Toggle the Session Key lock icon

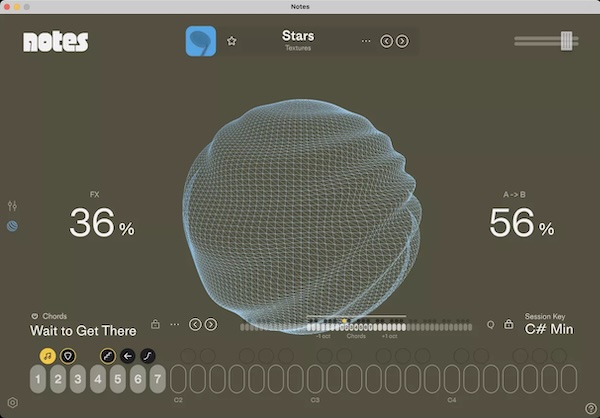click(509, 324)
